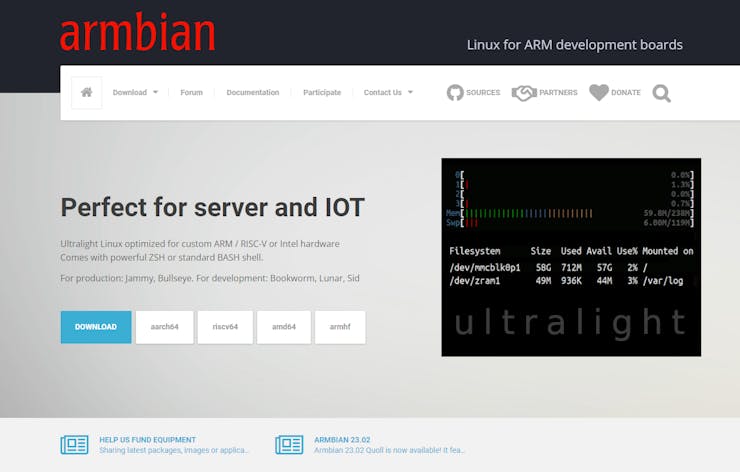This screenshot has height=472, width=740.
Task: Open the Contact Us menu item
Action: pyautogui.click(x=382, y=93)
